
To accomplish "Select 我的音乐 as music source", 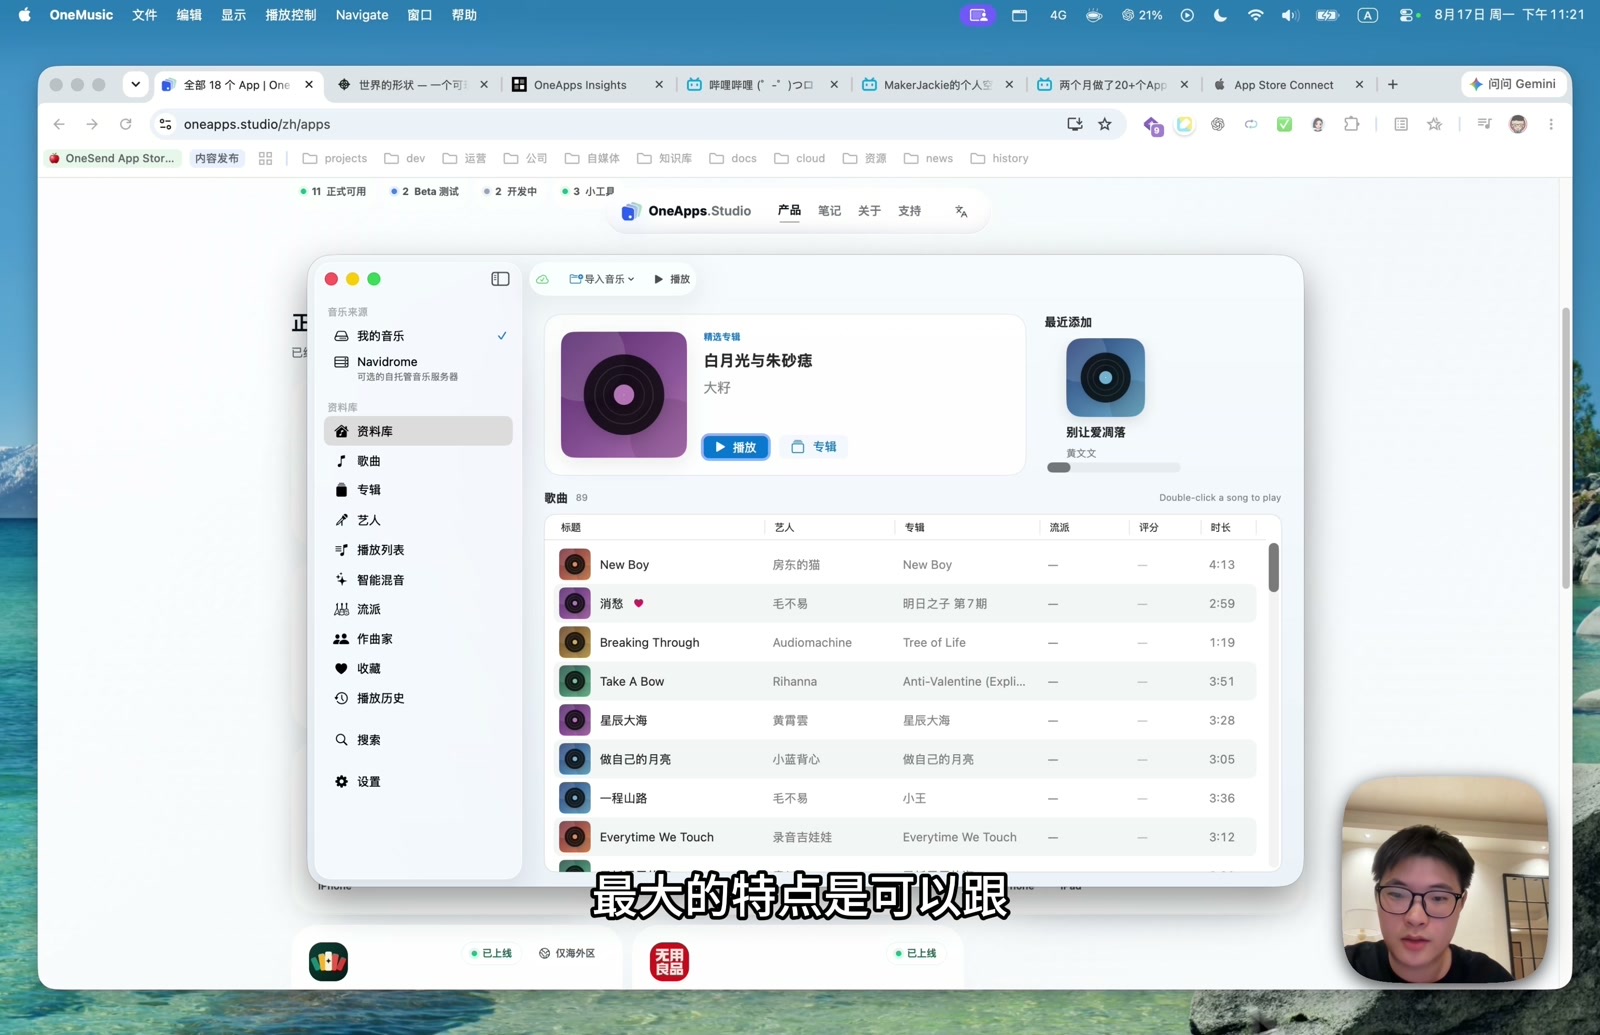I will [x=418, y=336].
